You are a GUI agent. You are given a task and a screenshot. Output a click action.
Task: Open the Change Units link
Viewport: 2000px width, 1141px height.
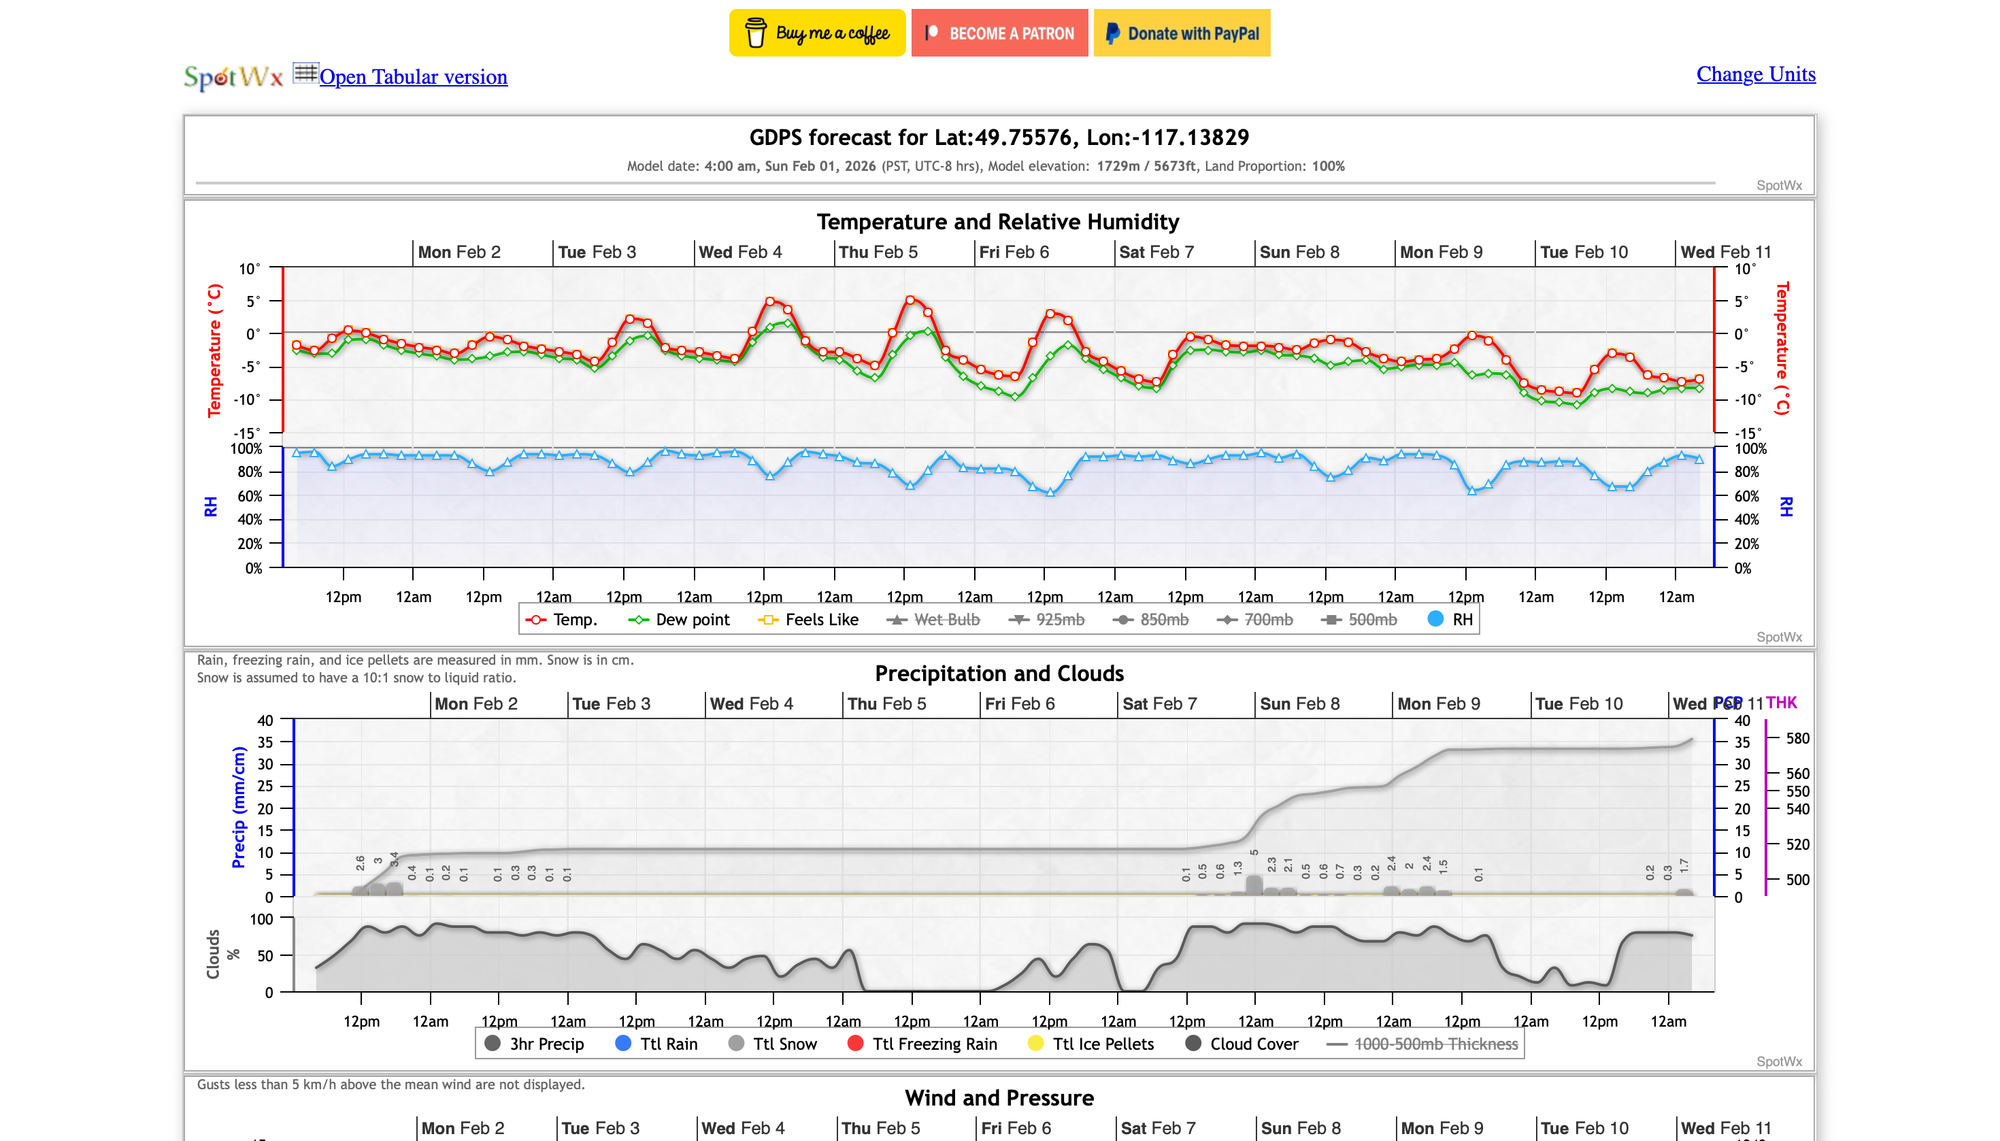[x=1755, y=74]
